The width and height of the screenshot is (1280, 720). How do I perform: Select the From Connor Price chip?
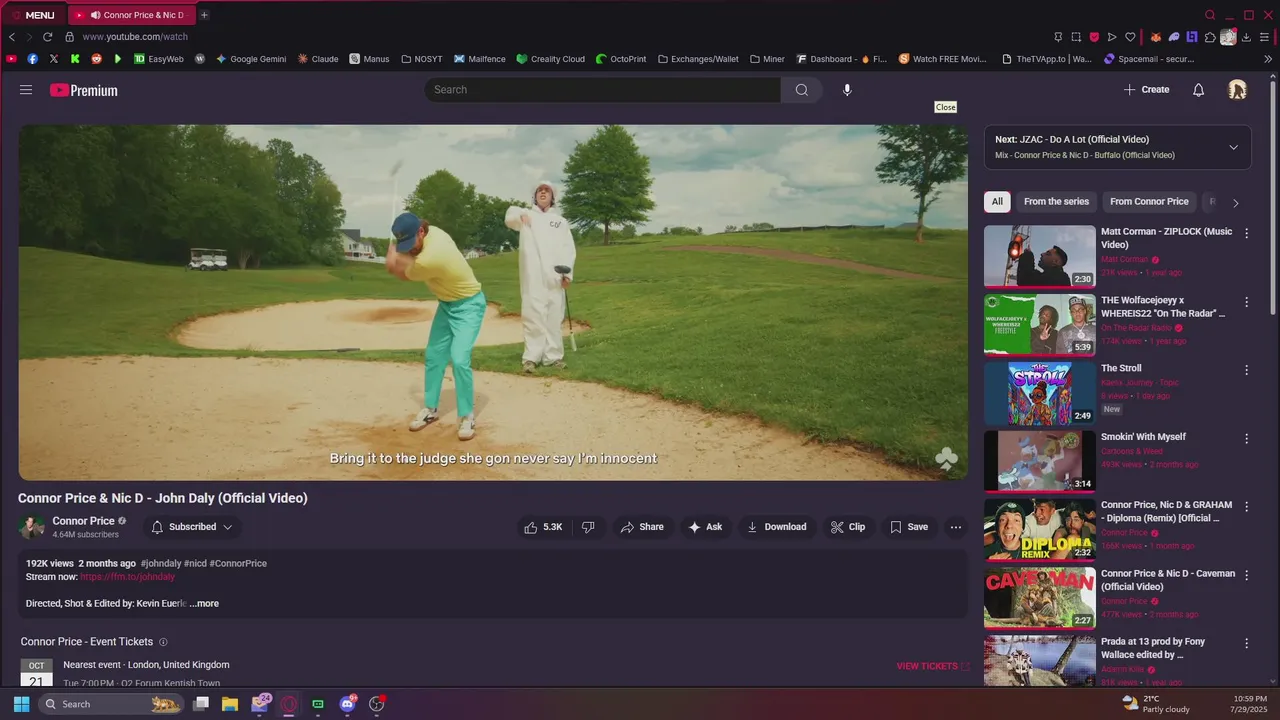click(x=1149, y=202)
